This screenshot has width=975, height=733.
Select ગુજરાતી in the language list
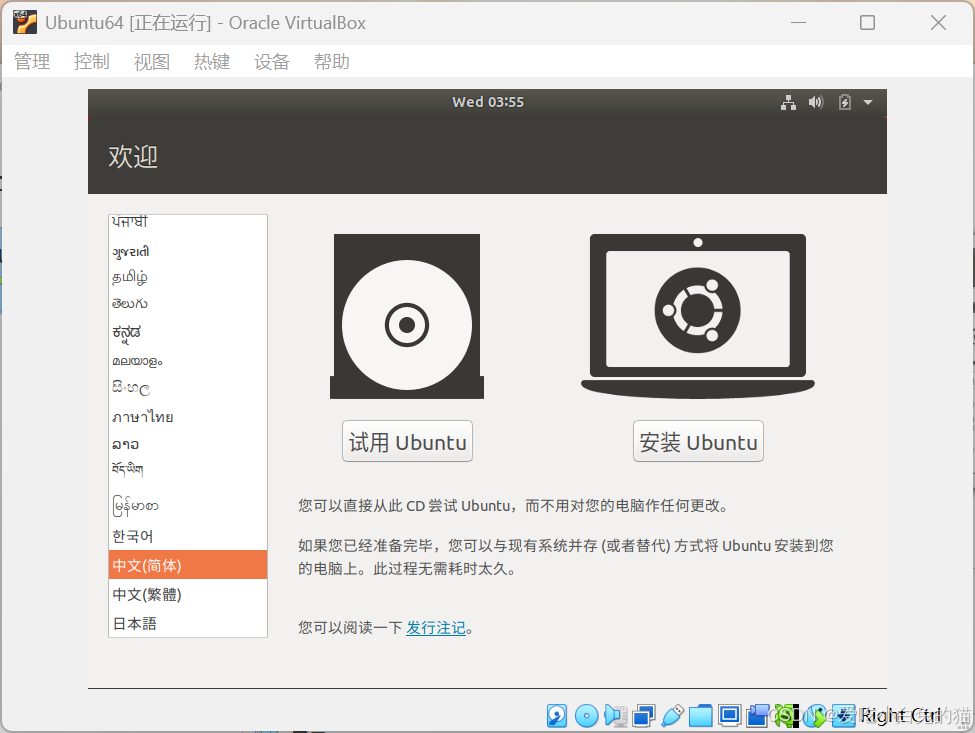188,251
